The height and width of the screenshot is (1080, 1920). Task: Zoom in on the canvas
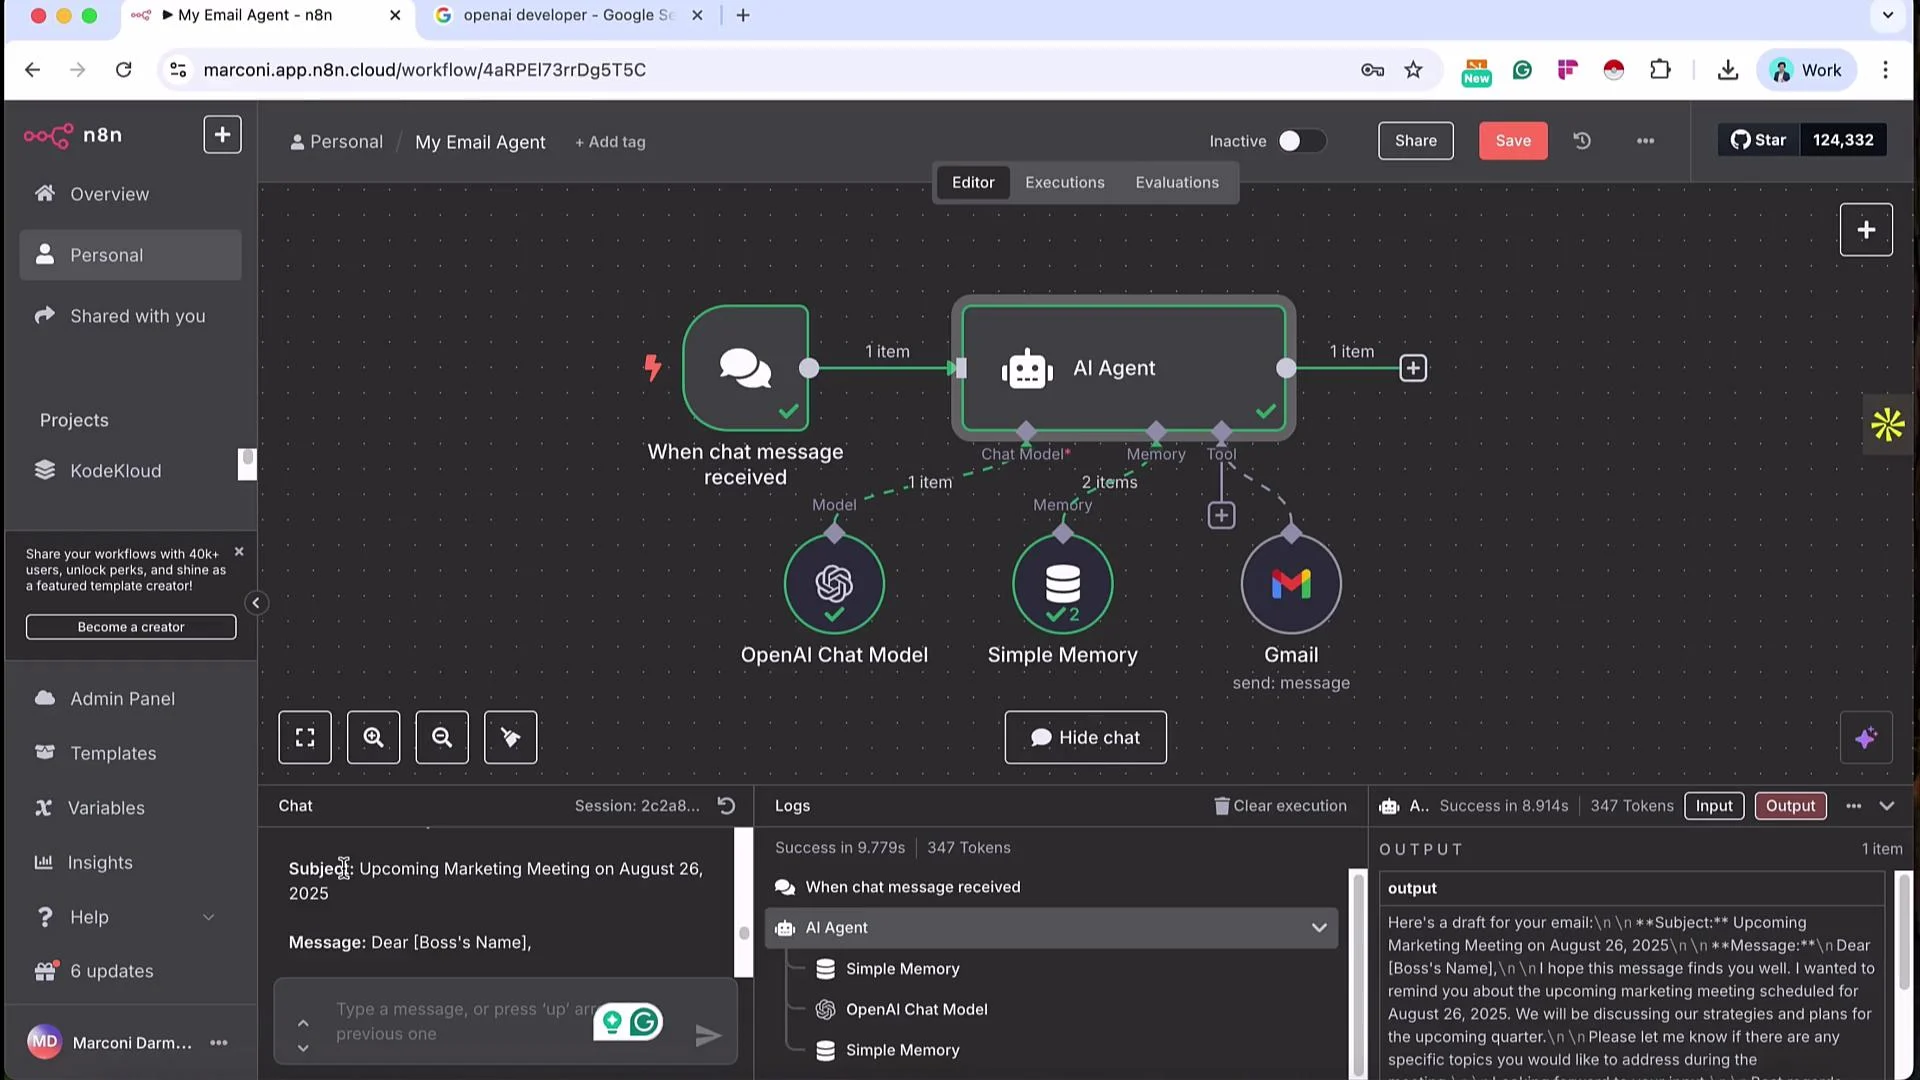coord(374,738)
